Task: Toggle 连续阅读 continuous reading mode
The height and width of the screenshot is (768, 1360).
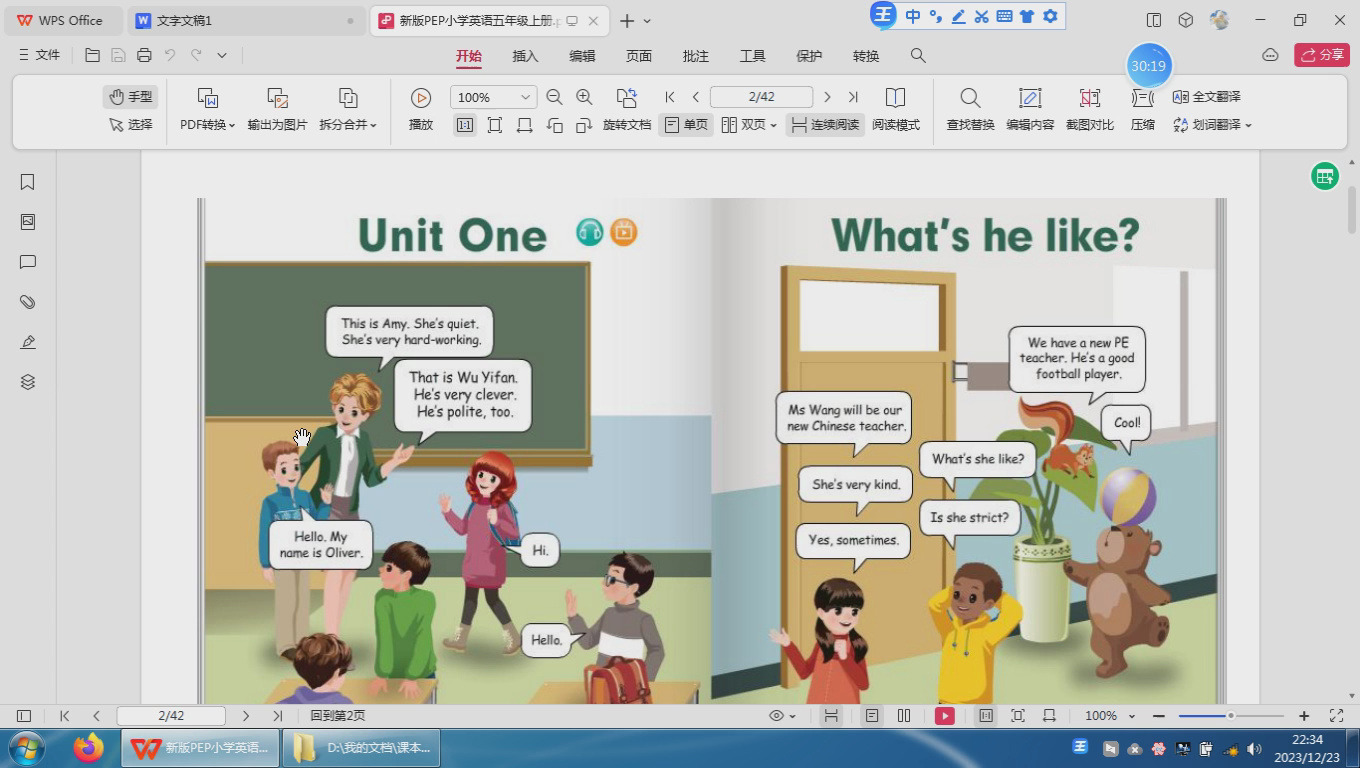Action: [x=825, y=125]
